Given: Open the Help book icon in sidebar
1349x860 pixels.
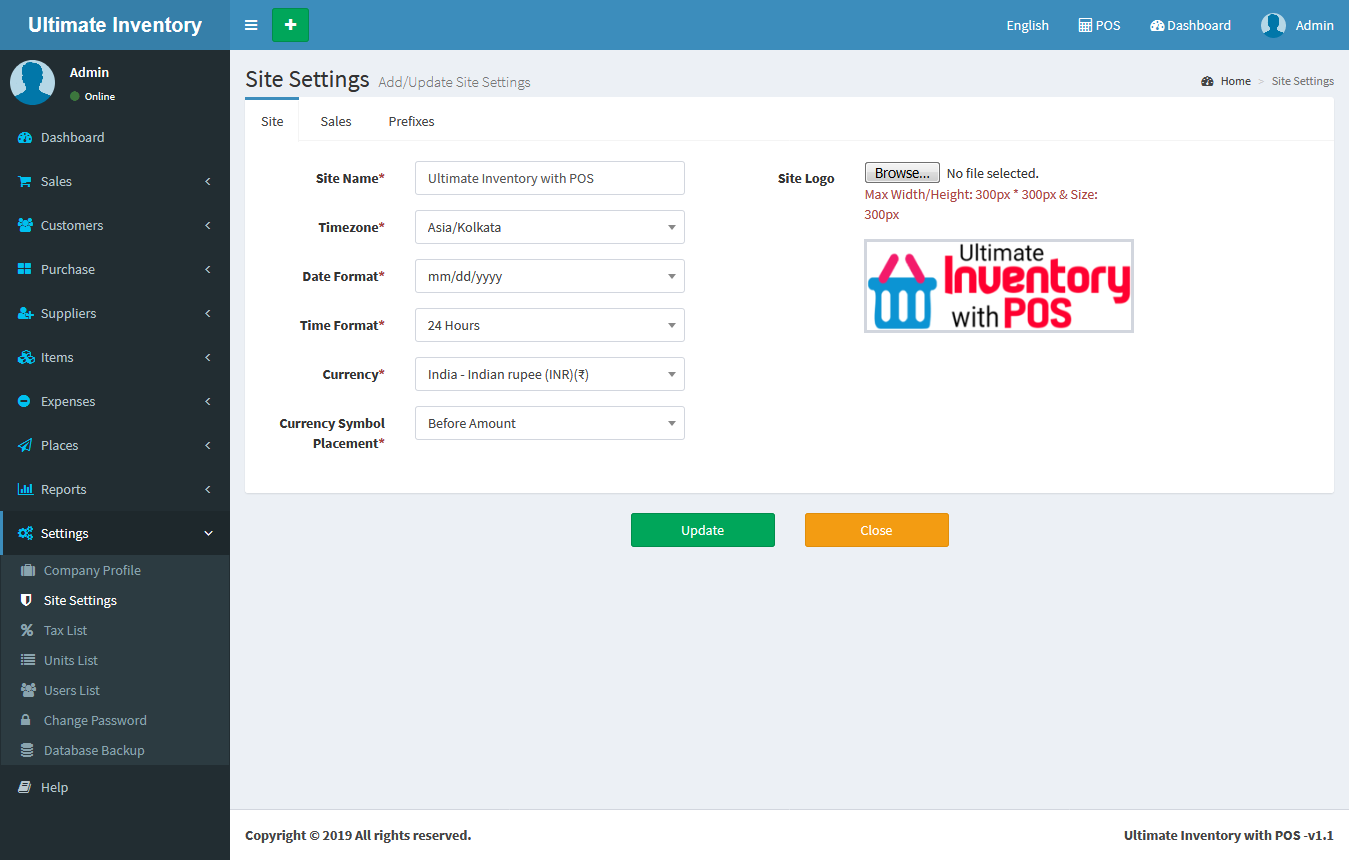Looking at the screenshot, I should click(25, 787).
